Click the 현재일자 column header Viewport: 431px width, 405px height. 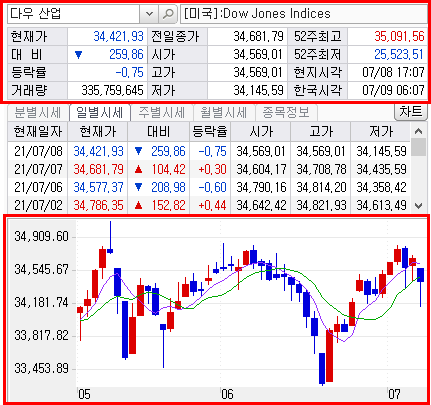click(38, 132)
